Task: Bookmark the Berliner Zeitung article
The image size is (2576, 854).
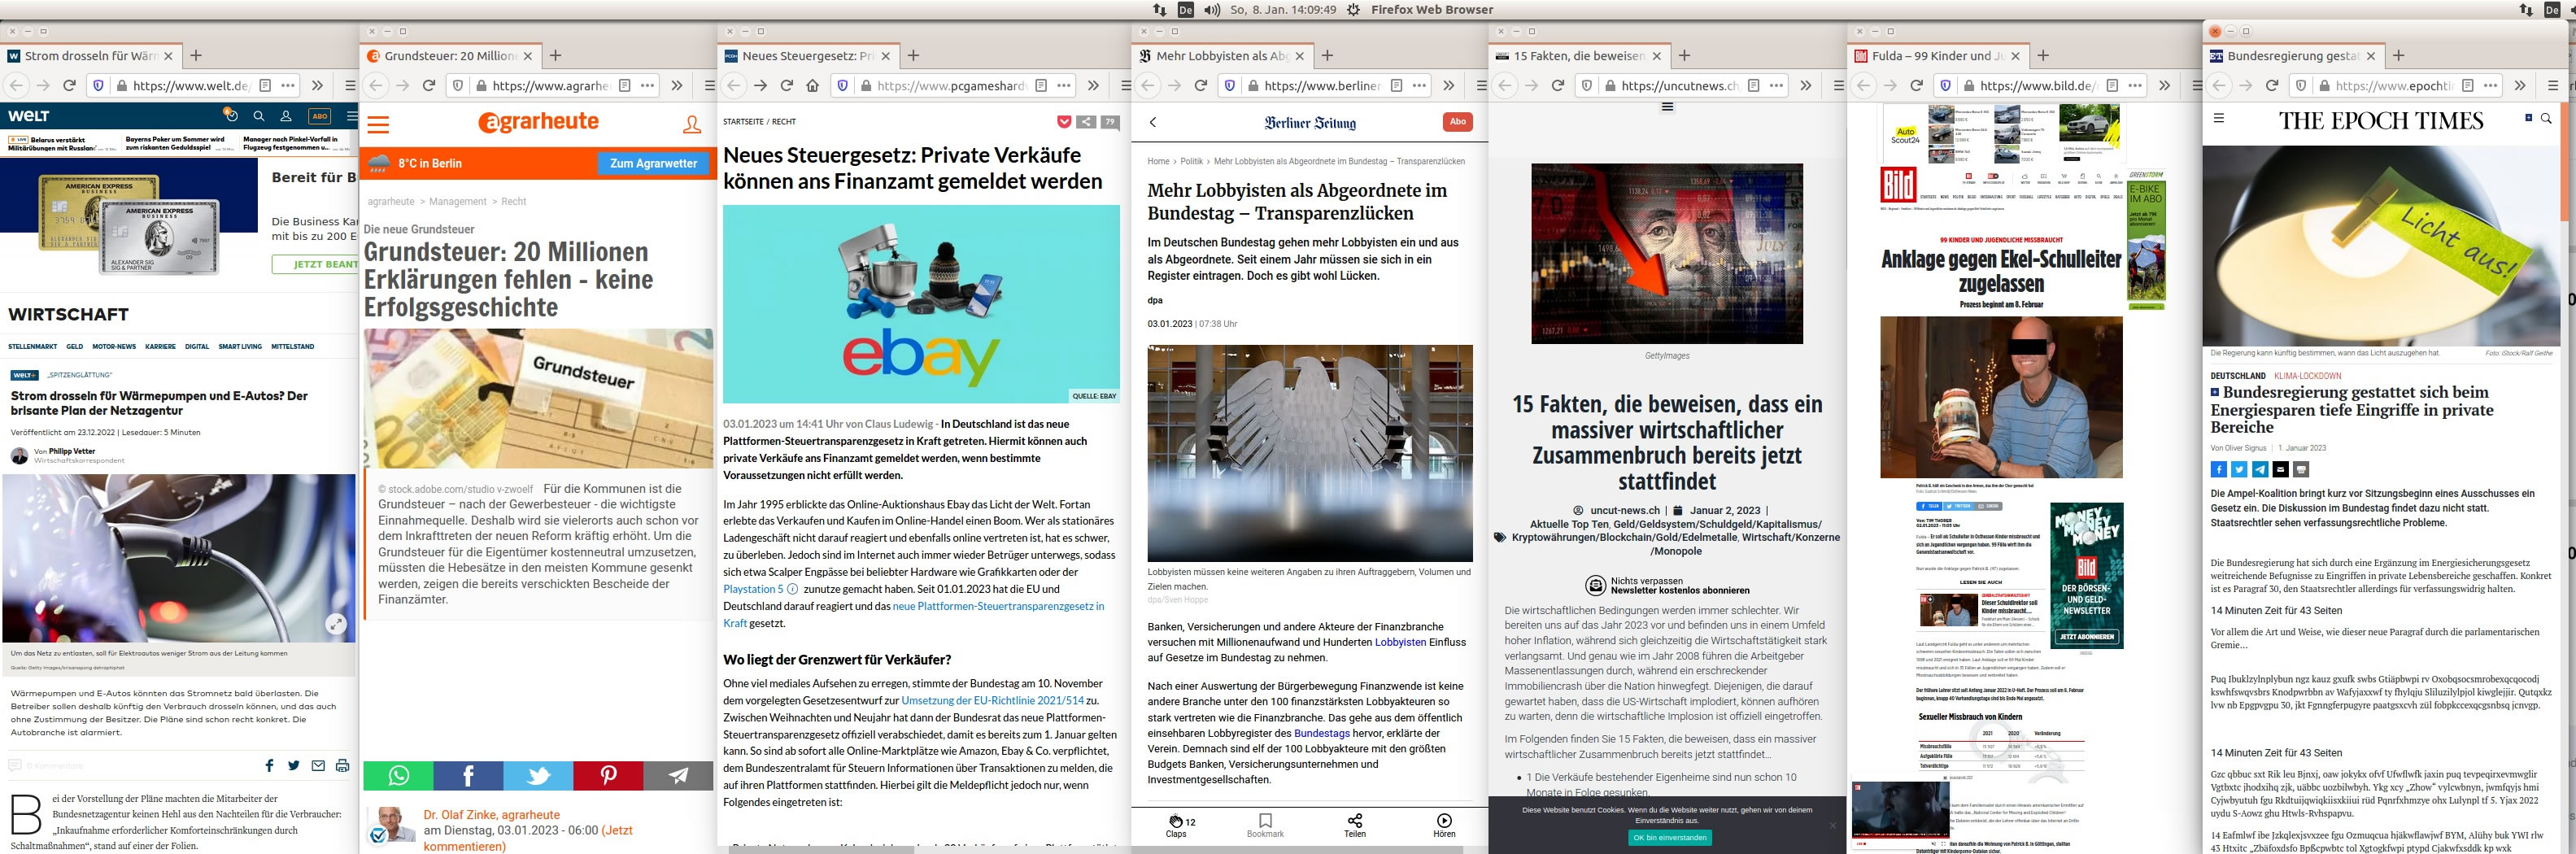Action: click(x=1265, y=826)
